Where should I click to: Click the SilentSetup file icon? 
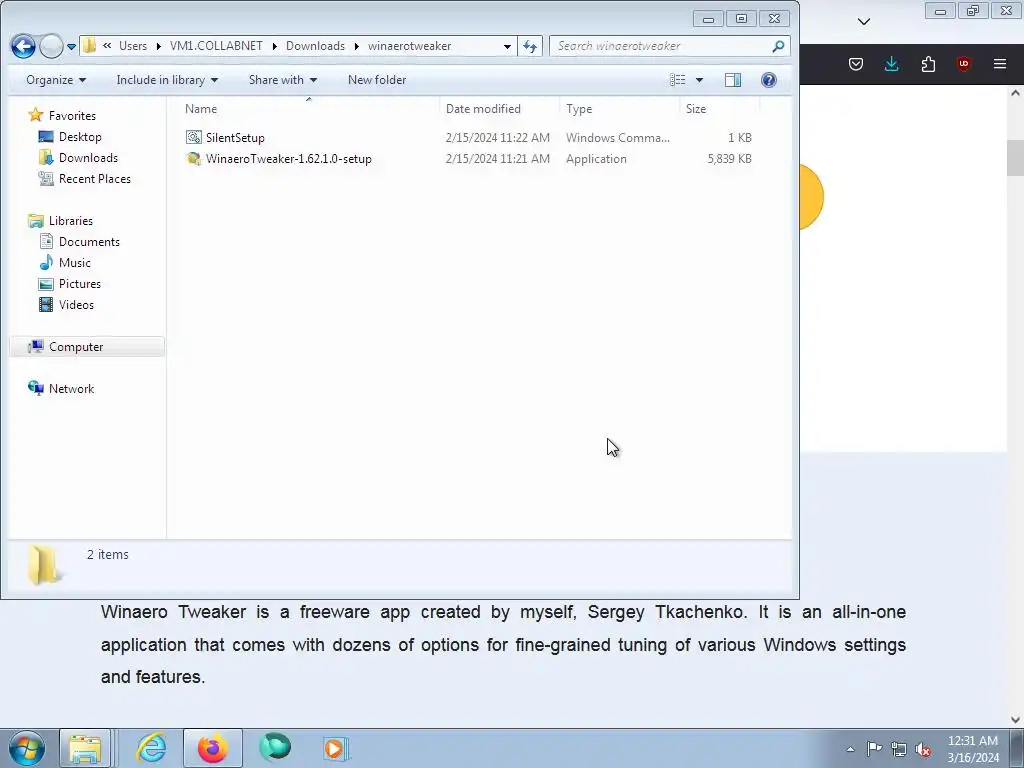tap(194, 137)
